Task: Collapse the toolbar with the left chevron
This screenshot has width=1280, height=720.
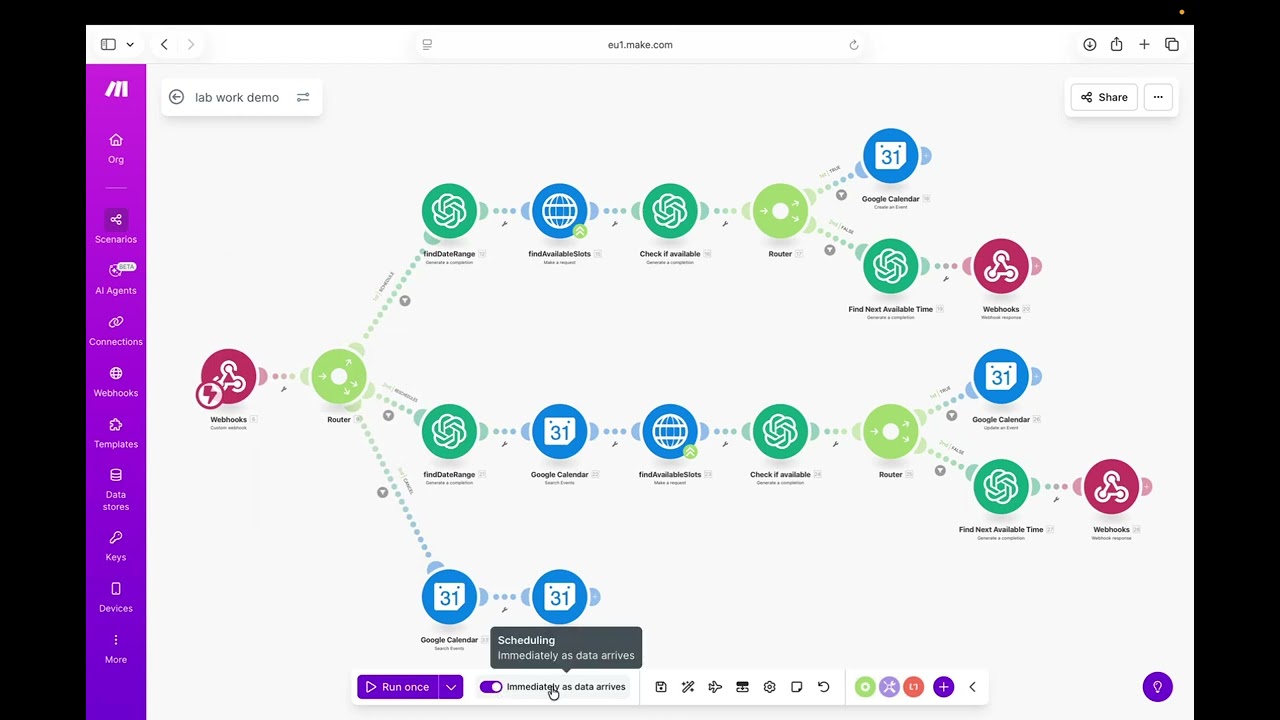Action: point(972,687)
